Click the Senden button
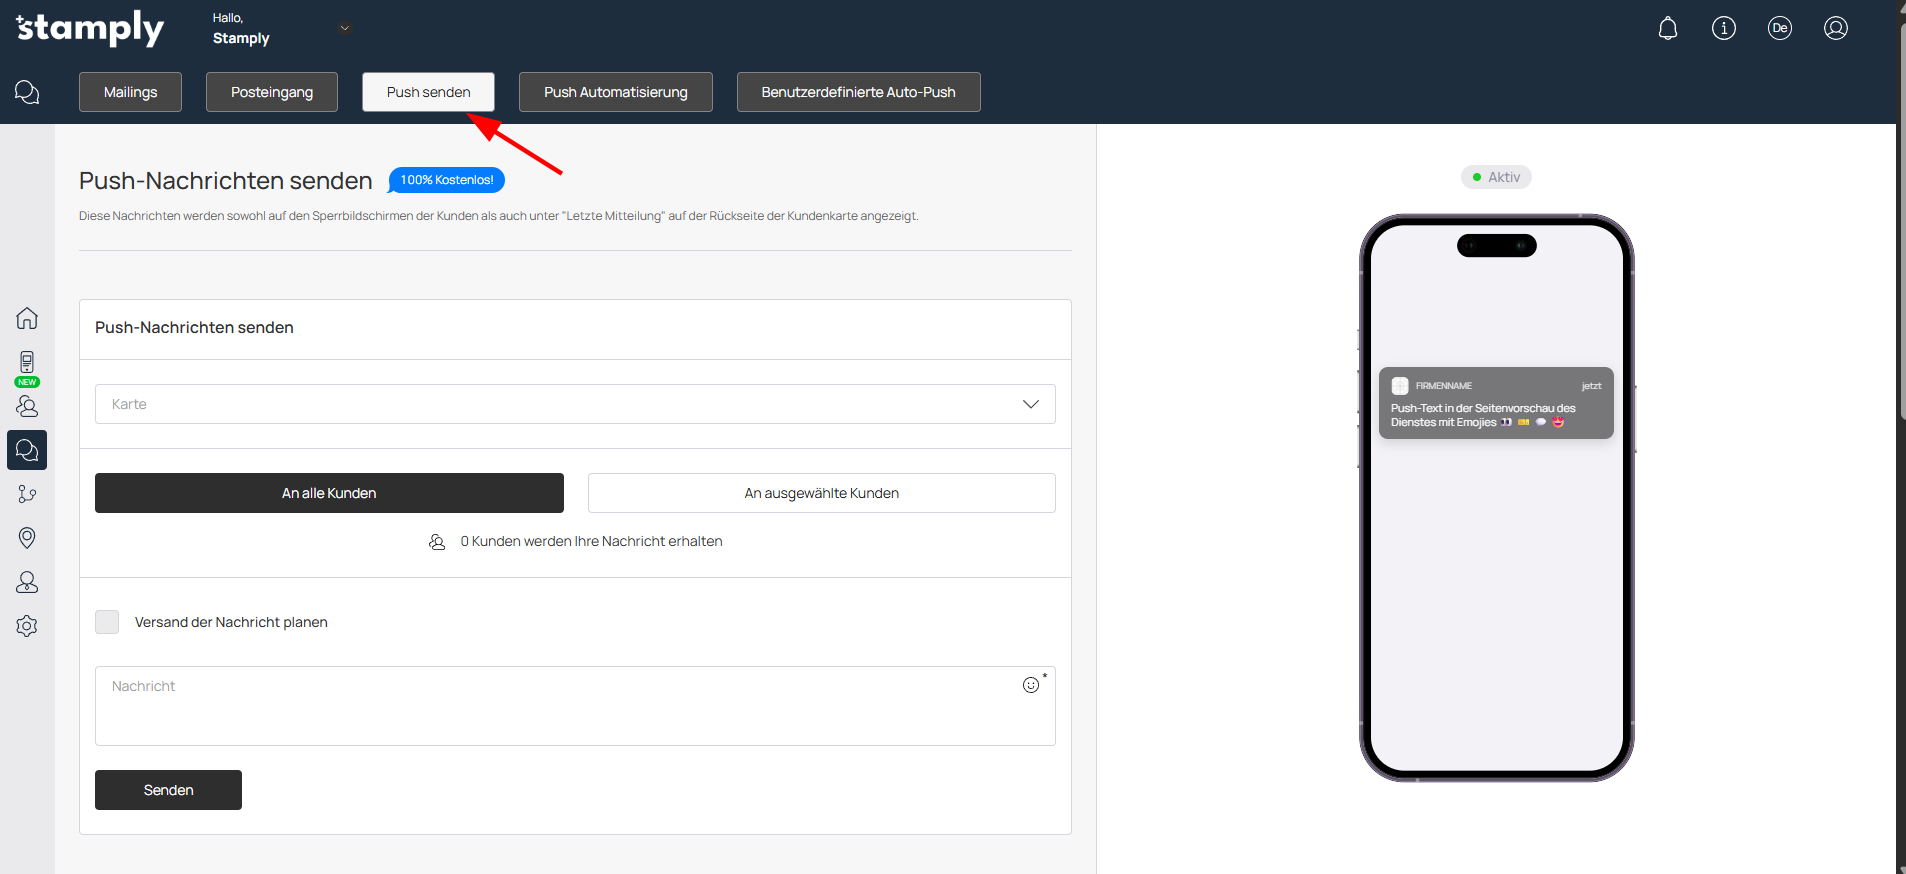 point(168,790)
